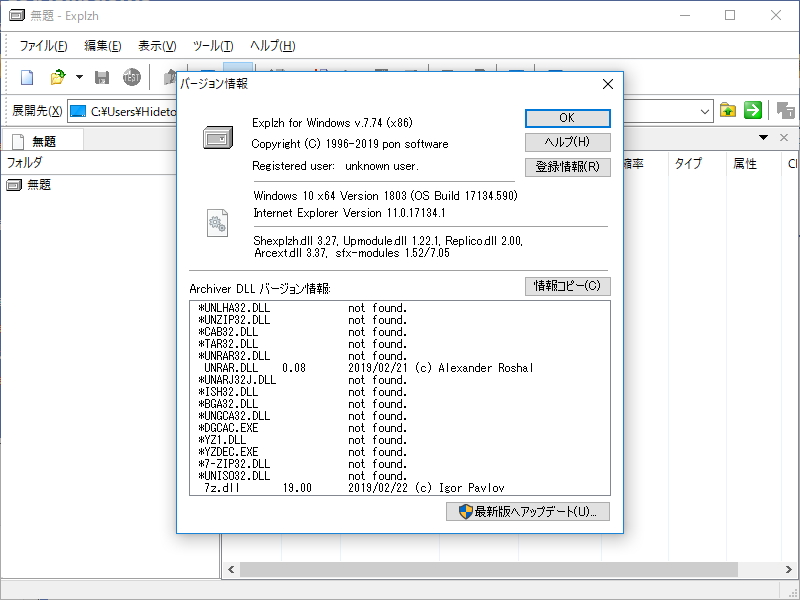Screen dimensions: 800x600
Task: Open an archive using the folder toolbar icon
Action: point(58,76)
